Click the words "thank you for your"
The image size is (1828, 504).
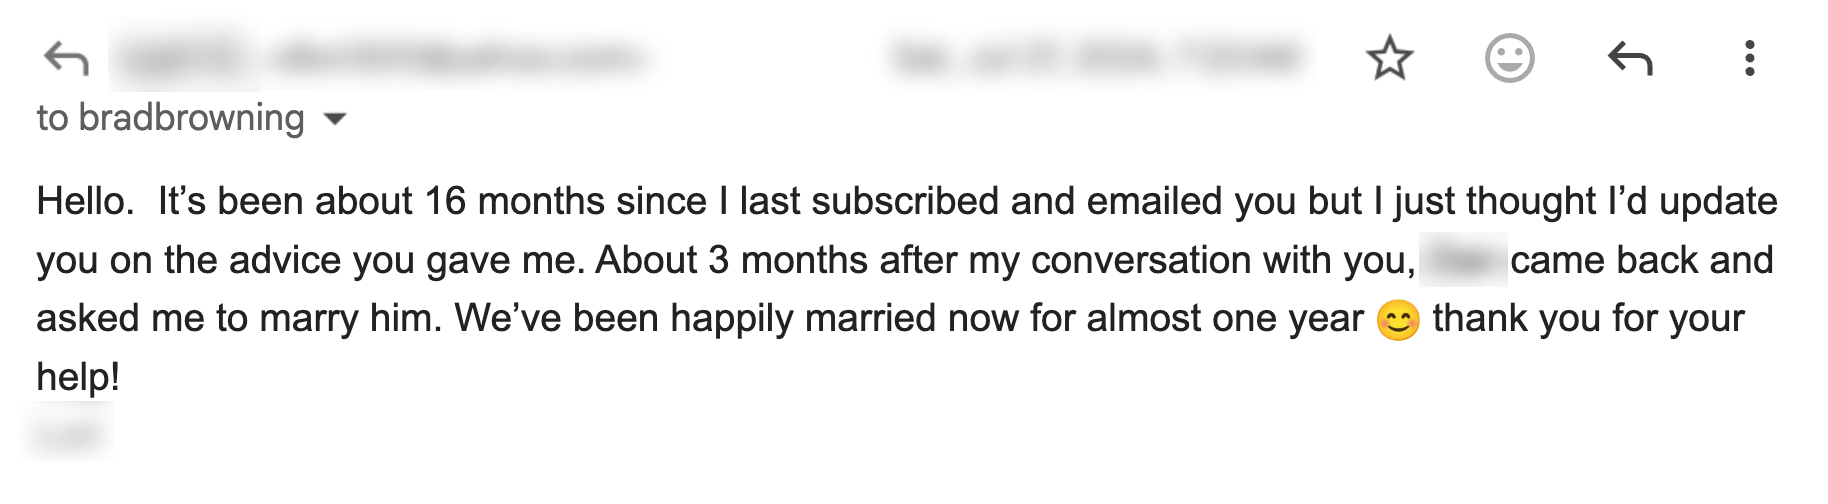[x=1587, y=319]
